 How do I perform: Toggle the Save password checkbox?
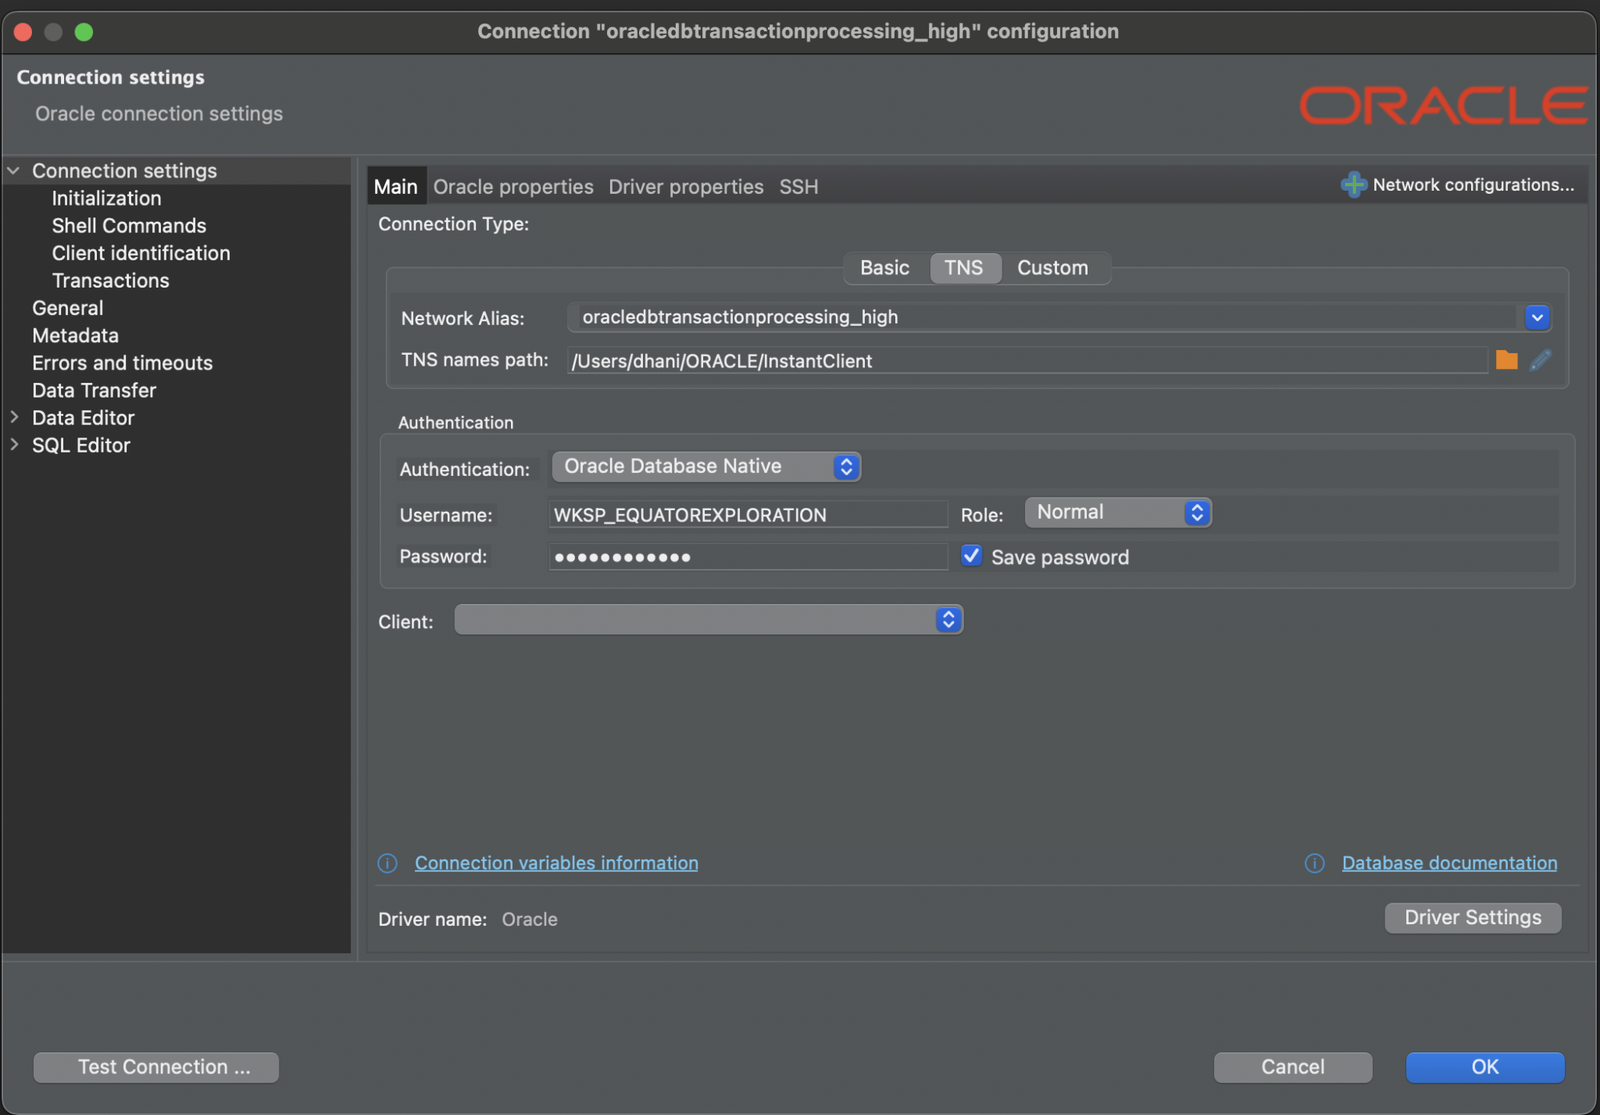point(971,556)
